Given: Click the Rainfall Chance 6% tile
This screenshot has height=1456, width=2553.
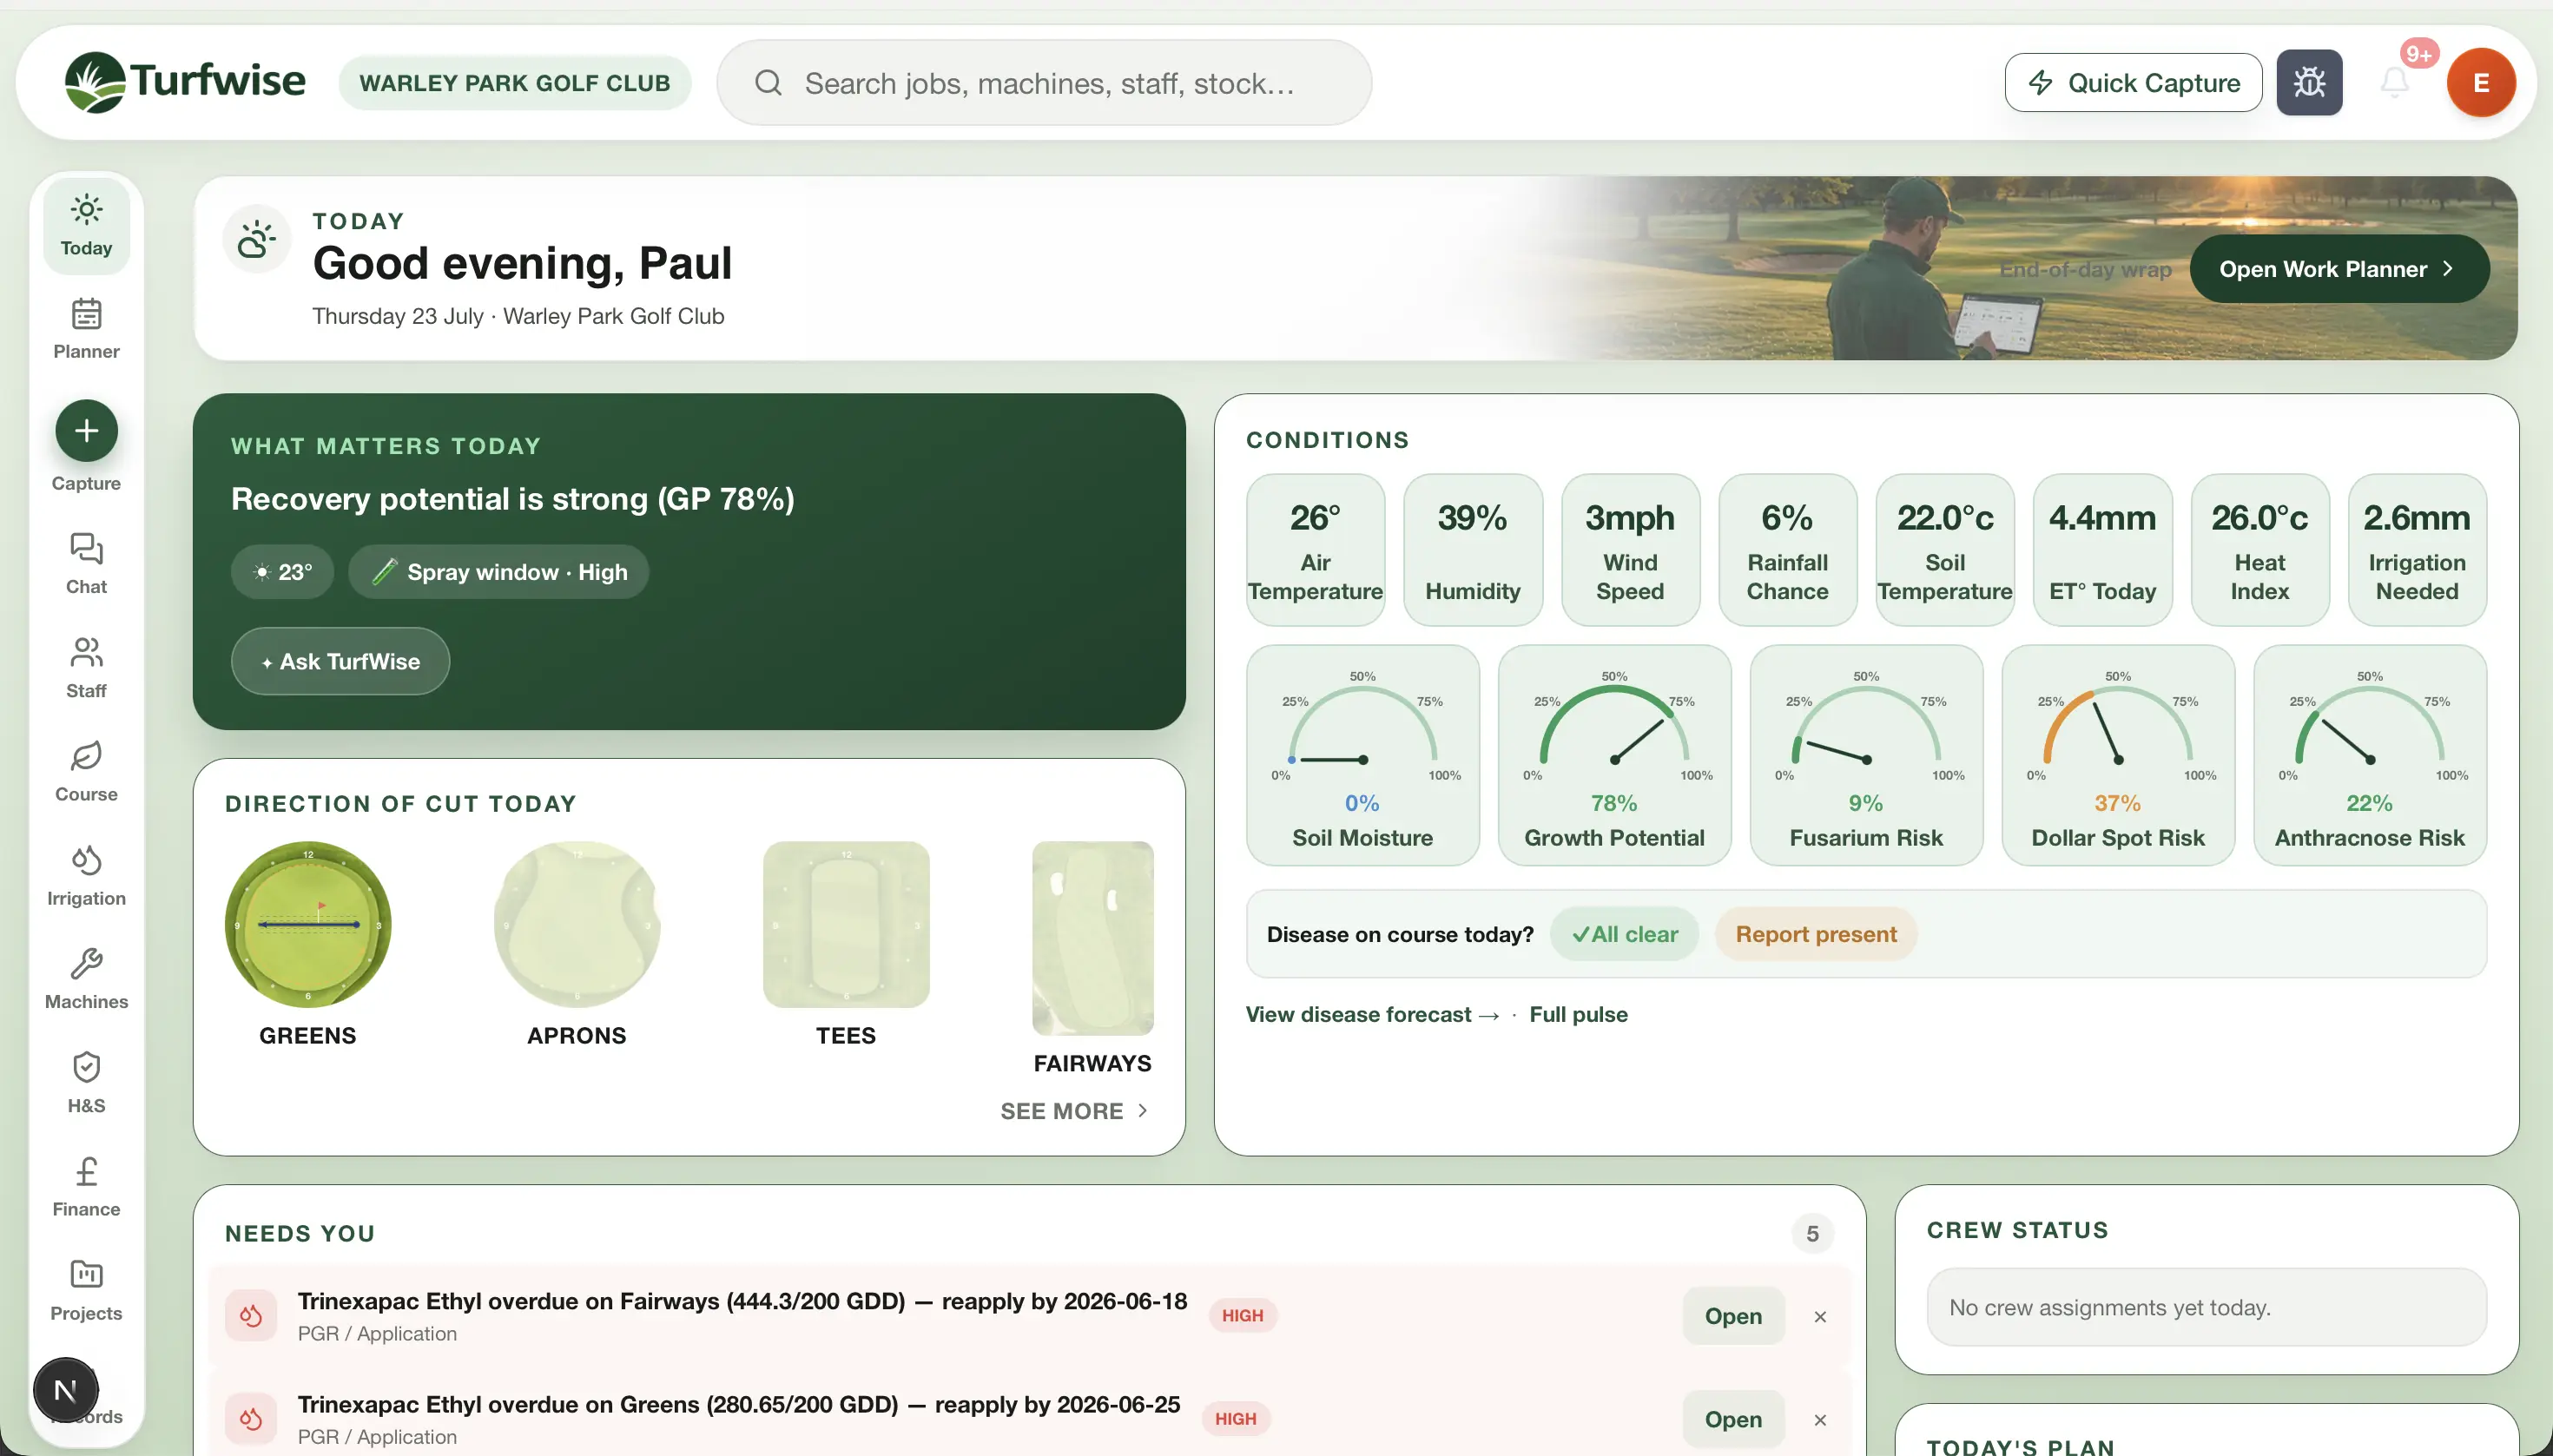Looking at the screenshot, I should [x=1787, y=550].
